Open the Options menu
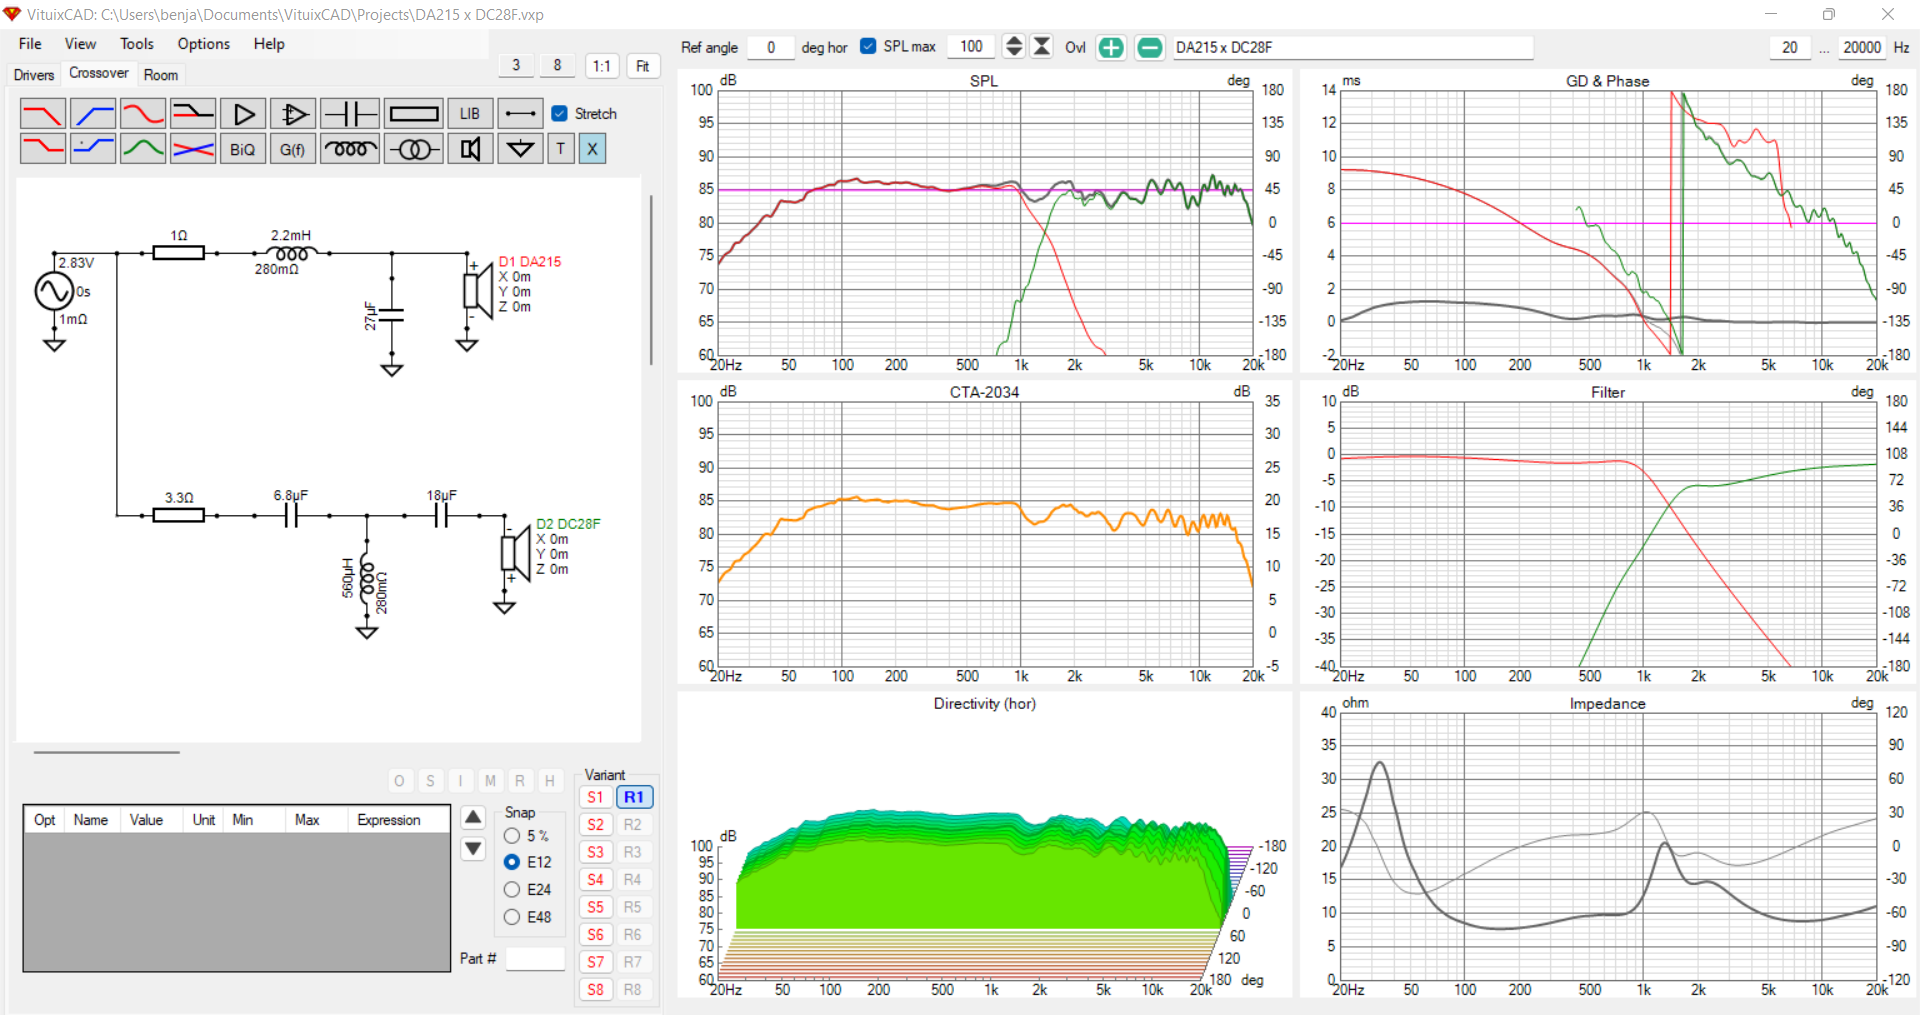This screenshot has height=1015, width=1920. [x=204, y=44]
